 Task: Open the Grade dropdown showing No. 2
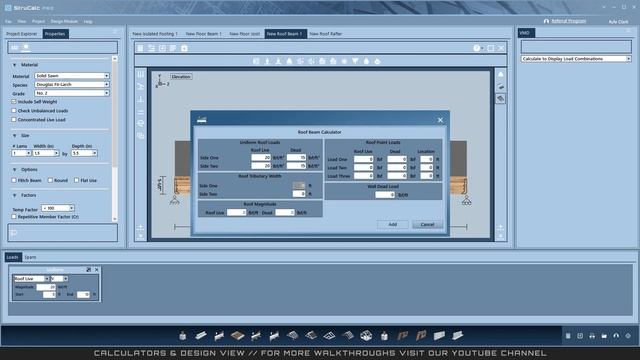tap(72, 93)
